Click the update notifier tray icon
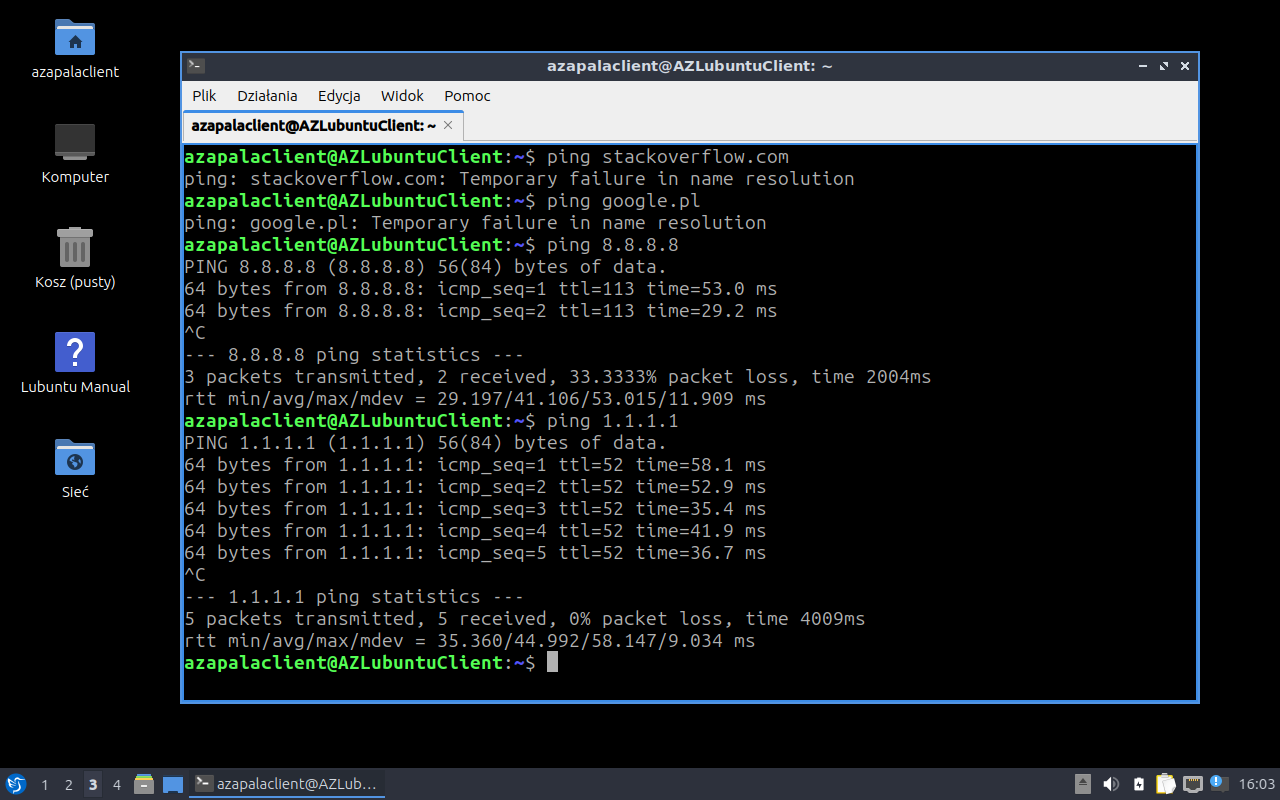 coord(1219,783)
